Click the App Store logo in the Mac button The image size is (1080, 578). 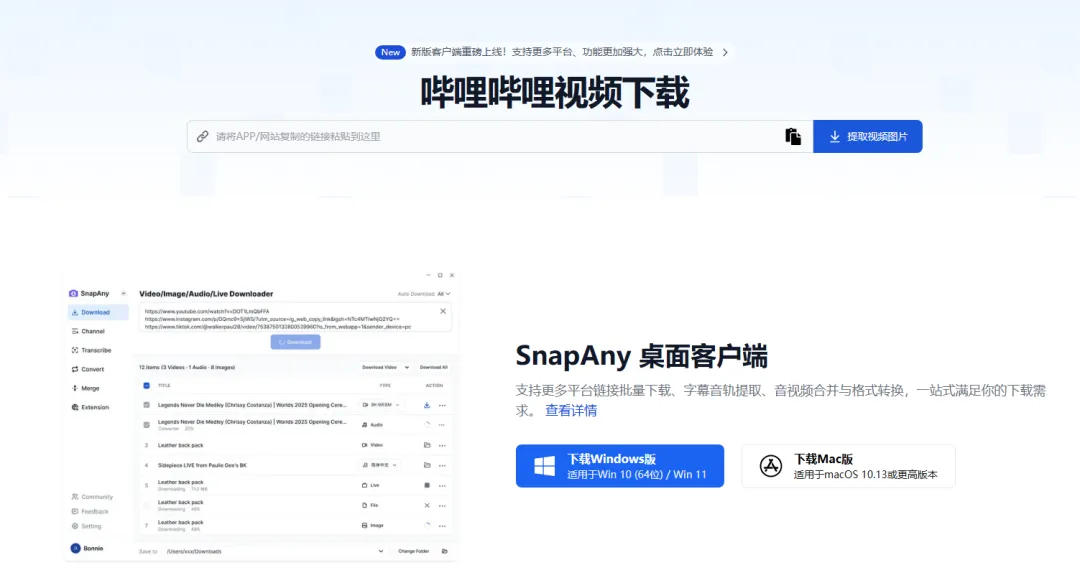point(771,466)
